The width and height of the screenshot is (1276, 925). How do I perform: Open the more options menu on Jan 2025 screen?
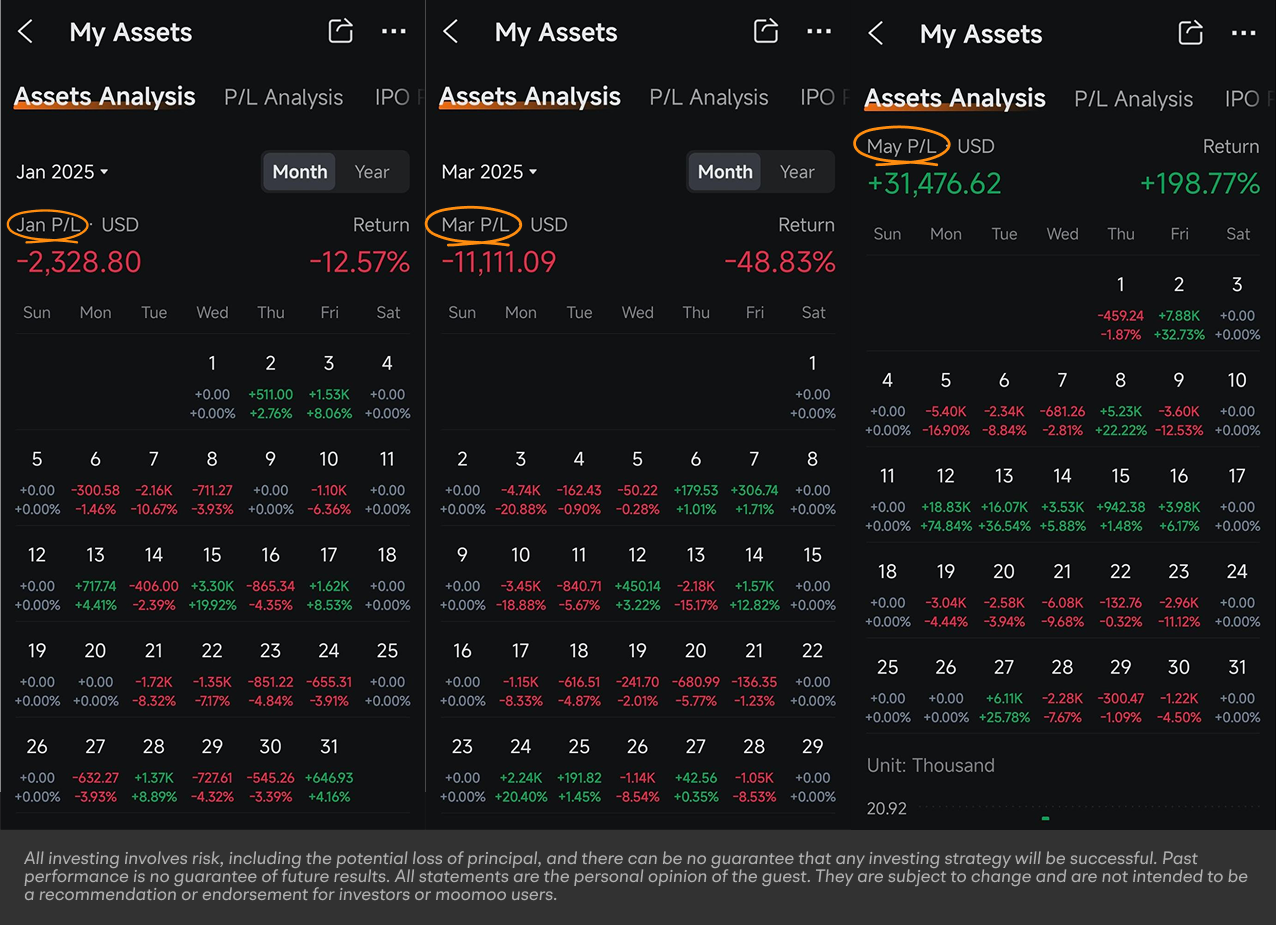[x=394, y=32]
